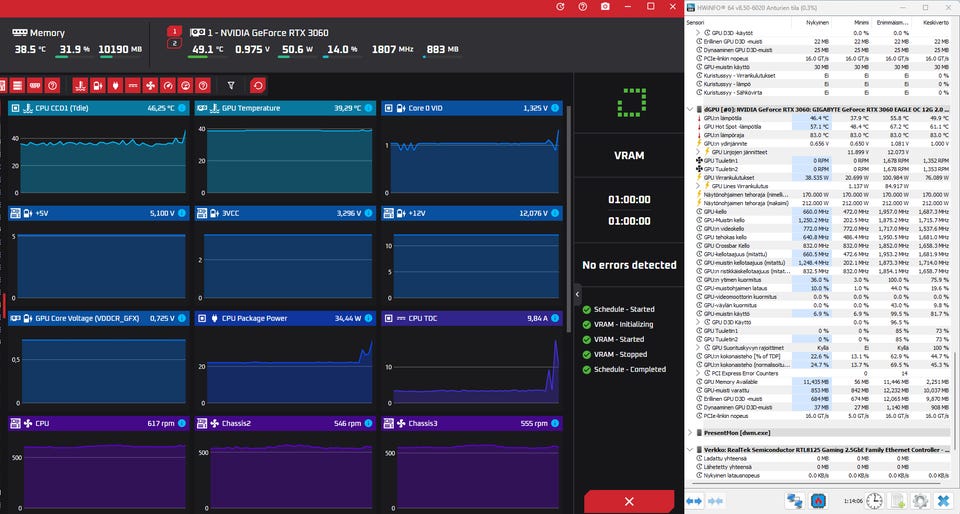Image resolution: width=960 pixels, height=514 pixels.
Task: Toggle blue dot on +12V graph
Action: (555, 214)
